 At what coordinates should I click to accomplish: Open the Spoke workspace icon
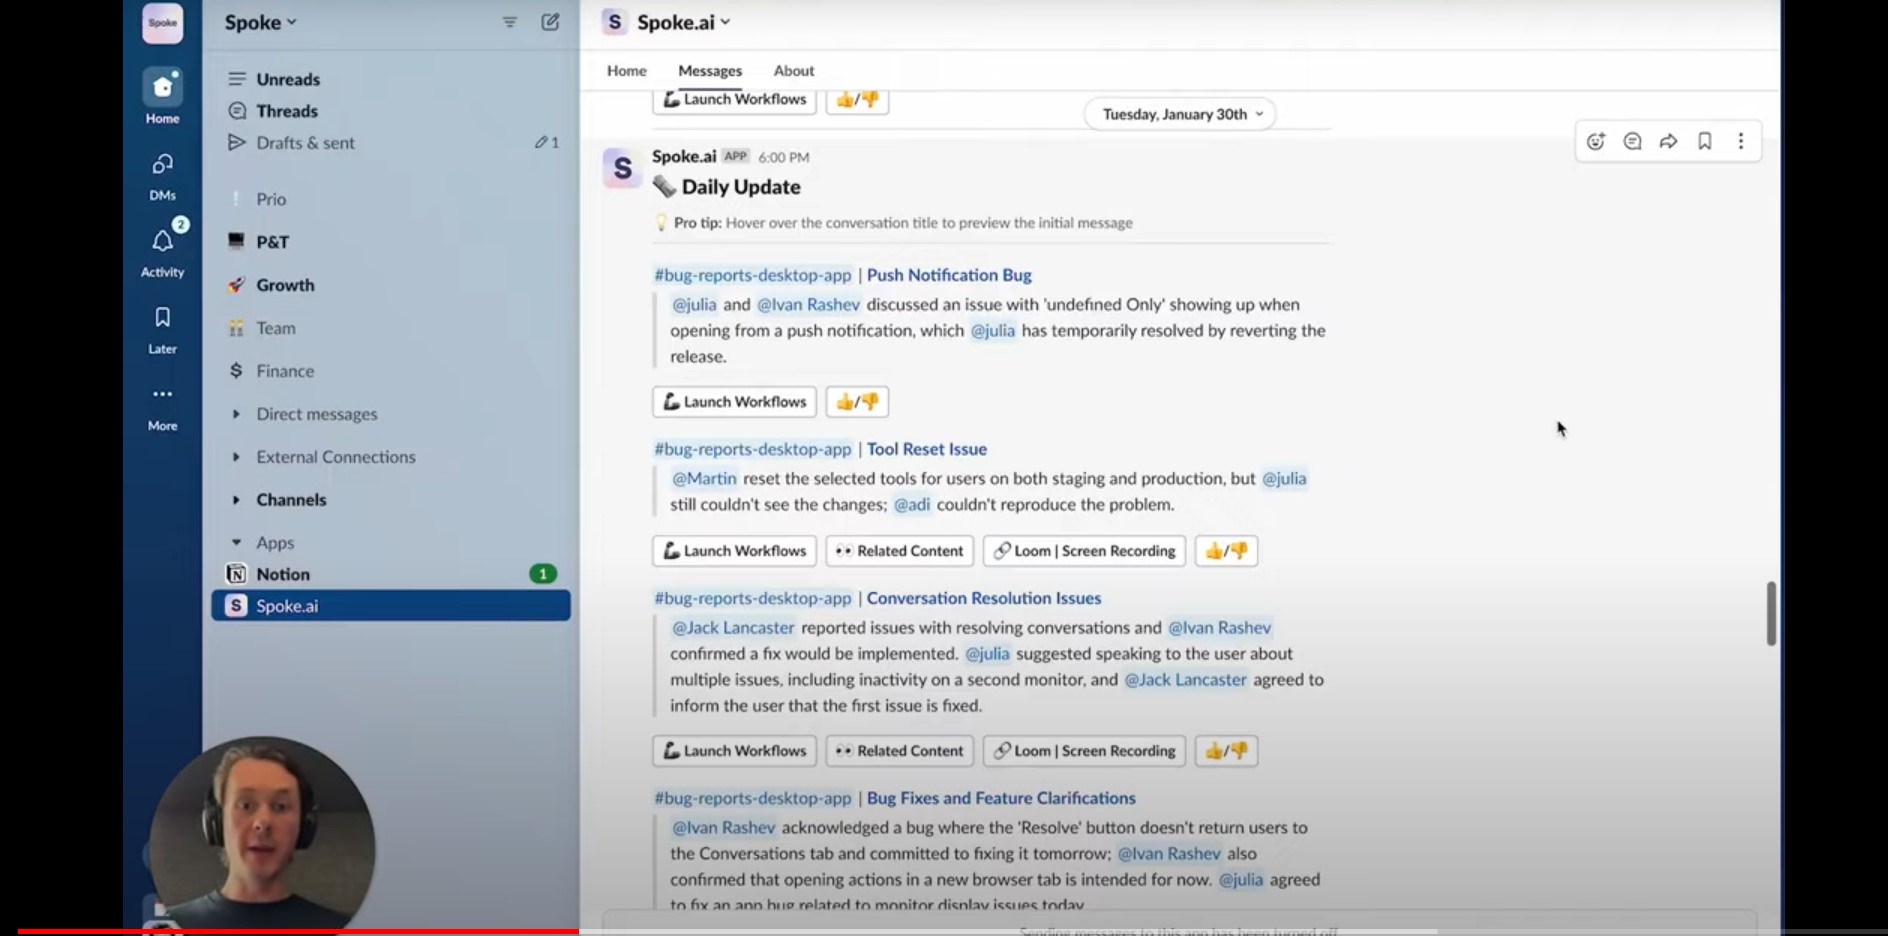pos(162,23)
